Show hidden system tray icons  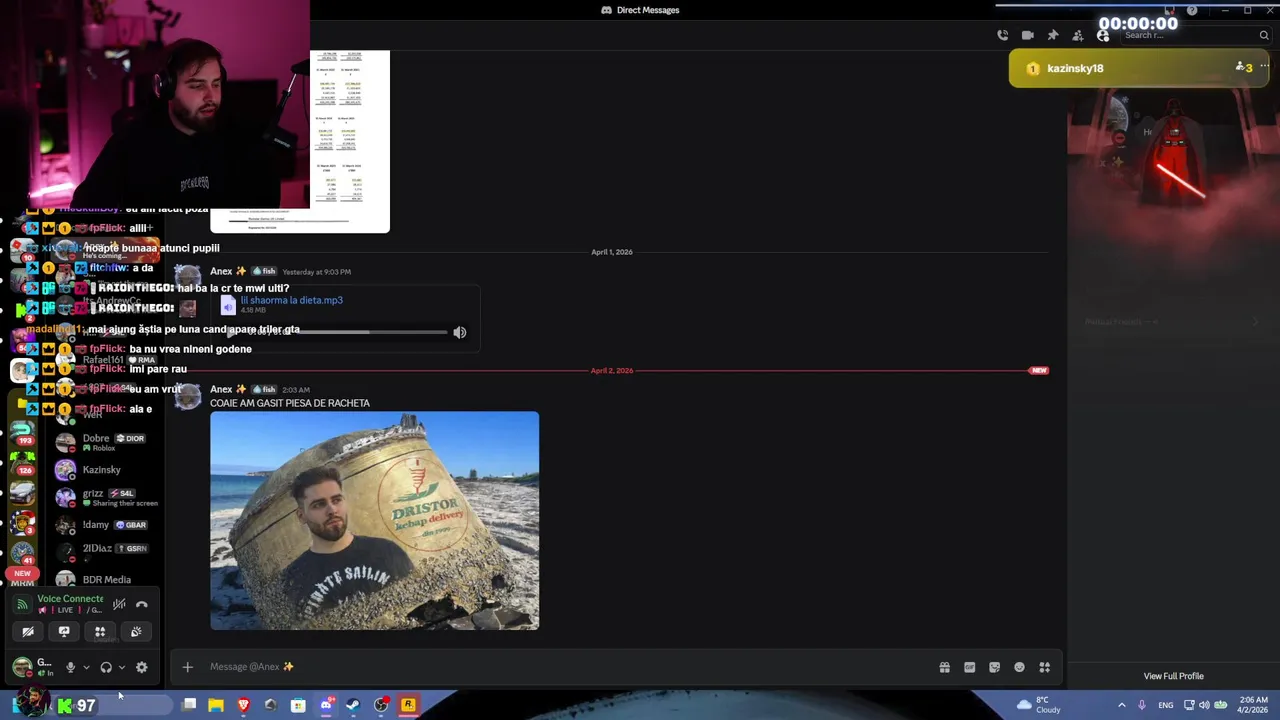click(1121, 705)
